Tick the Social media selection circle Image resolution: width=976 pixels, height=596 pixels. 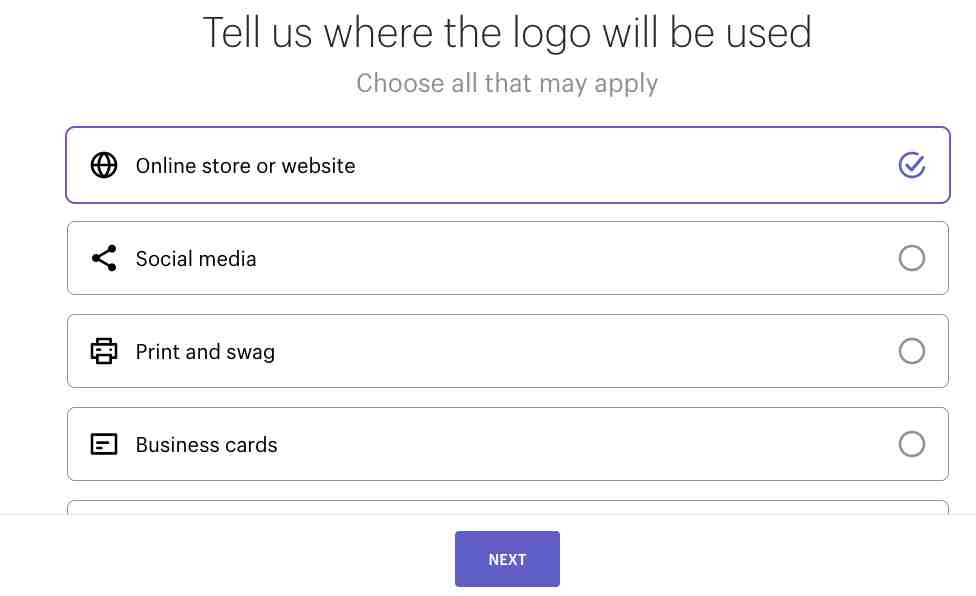tap(911, 258)
